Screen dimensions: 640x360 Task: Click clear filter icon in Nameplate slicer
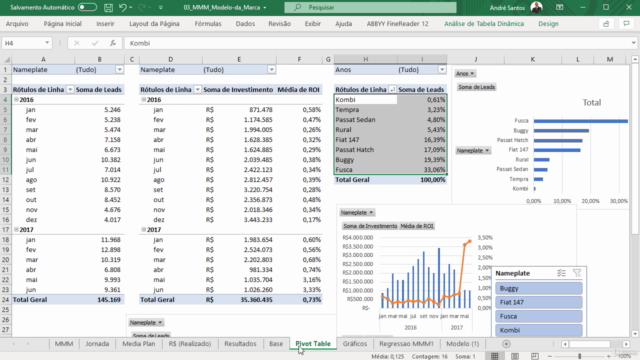pos(577,273)
